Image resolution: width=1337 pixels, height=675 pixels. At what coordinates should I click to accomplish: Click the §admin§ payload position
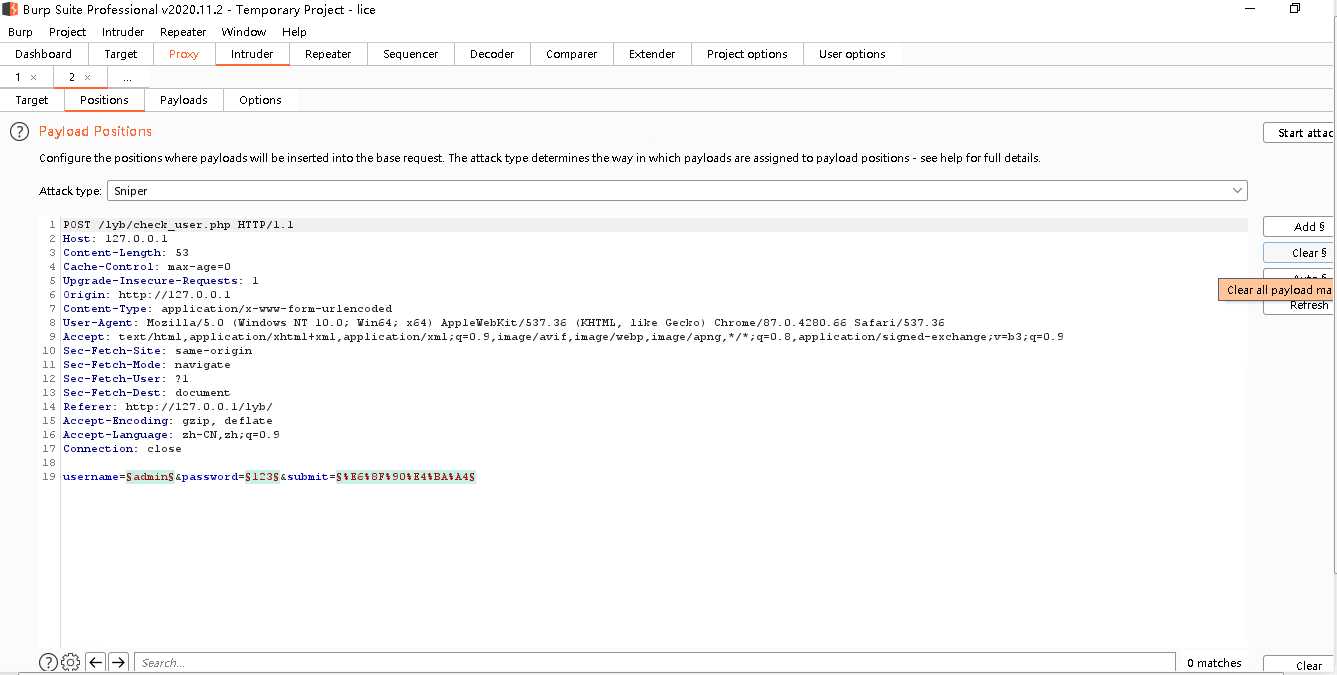click(150, 477)
